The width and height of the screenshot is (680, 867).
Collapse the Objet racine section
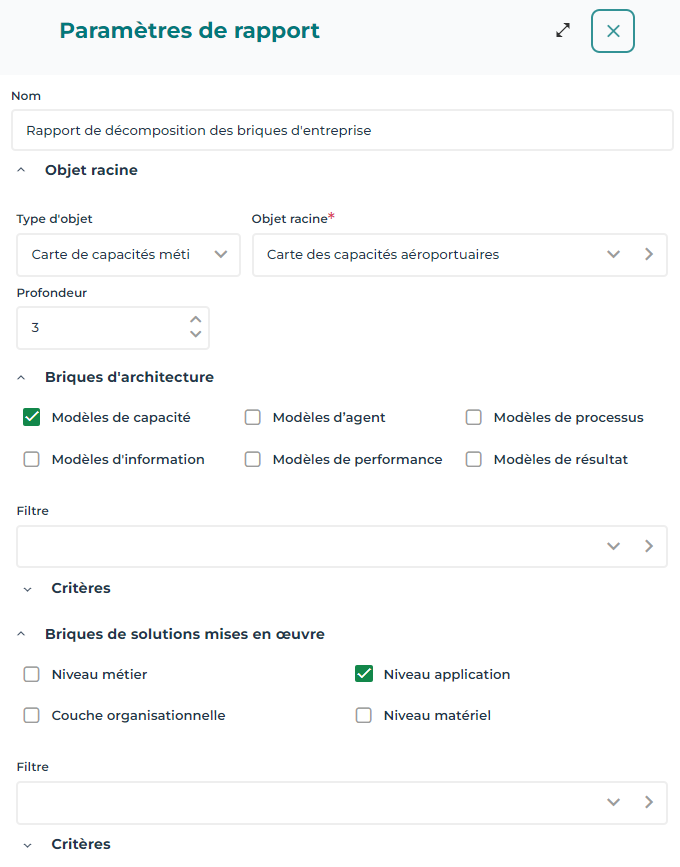(22, 171)
